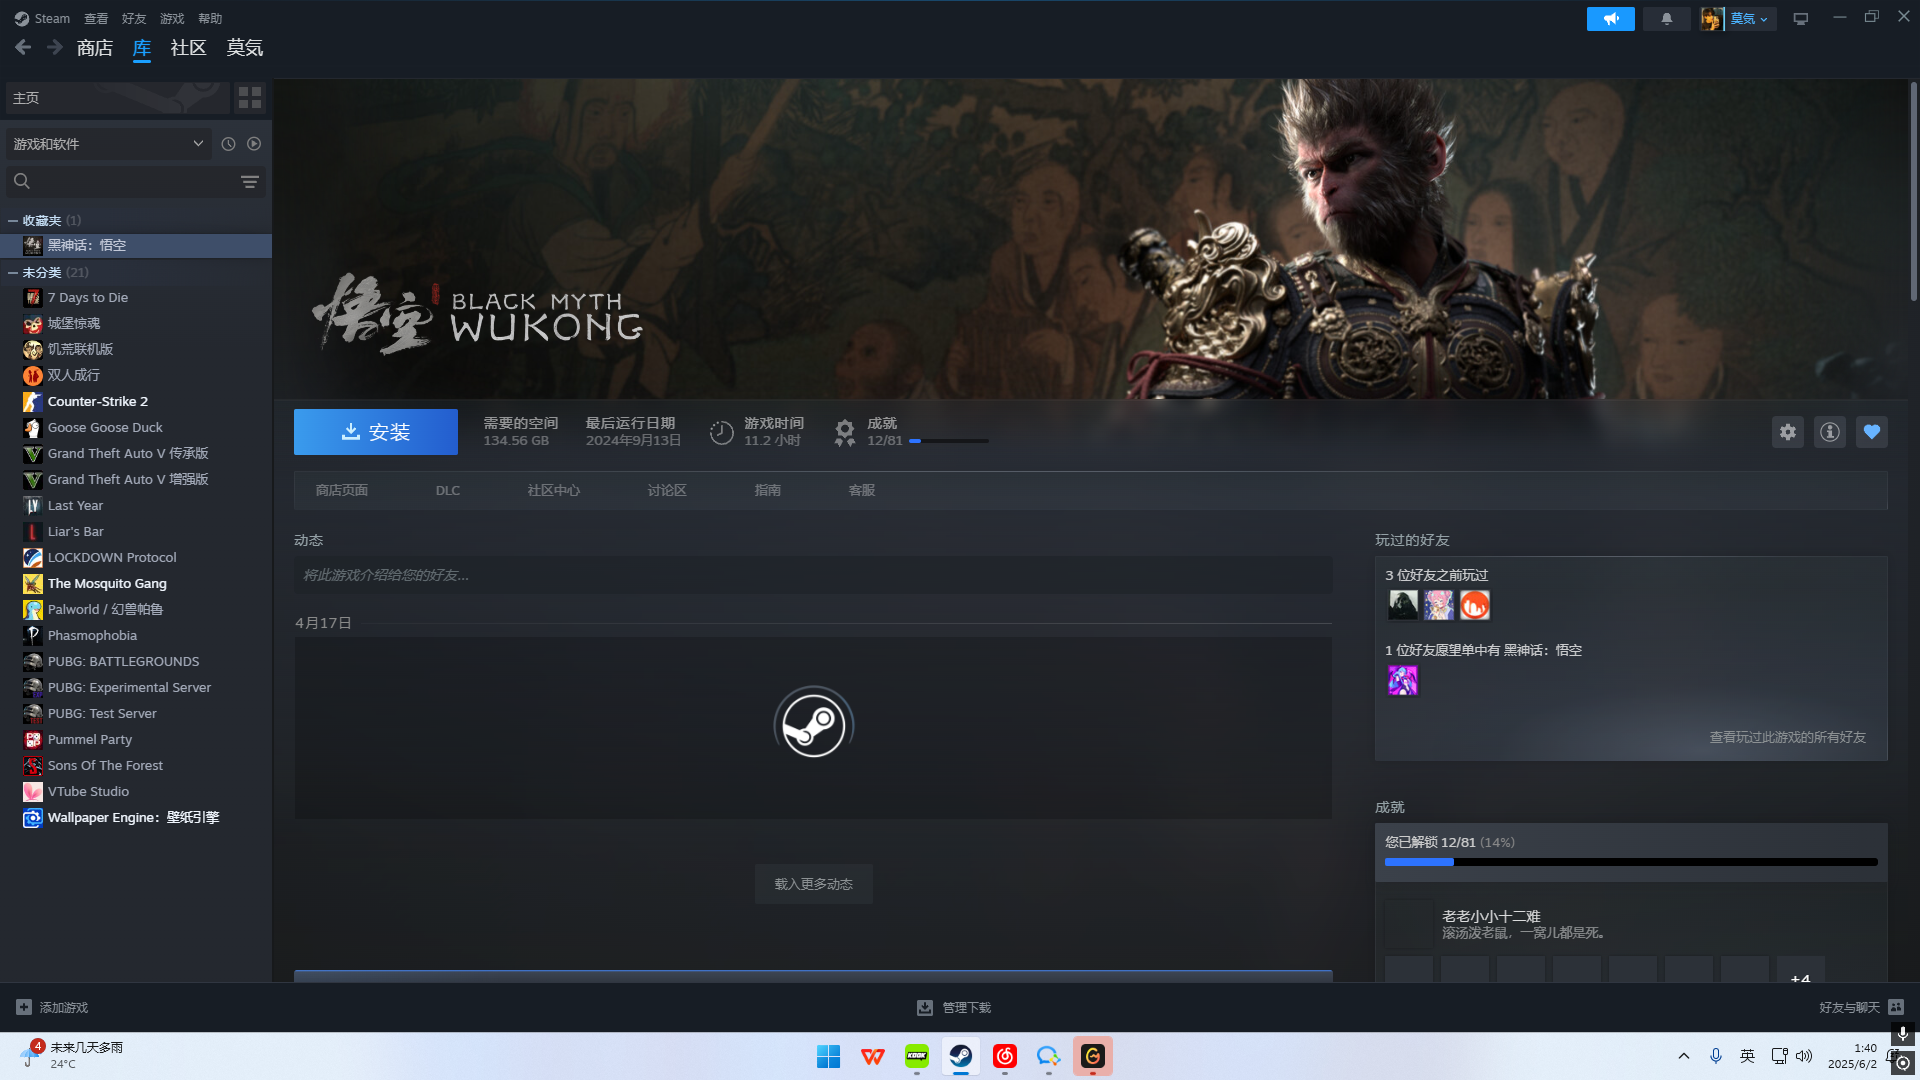
Task: Open the 社区中心 link
Action: (x=554, y=490)
